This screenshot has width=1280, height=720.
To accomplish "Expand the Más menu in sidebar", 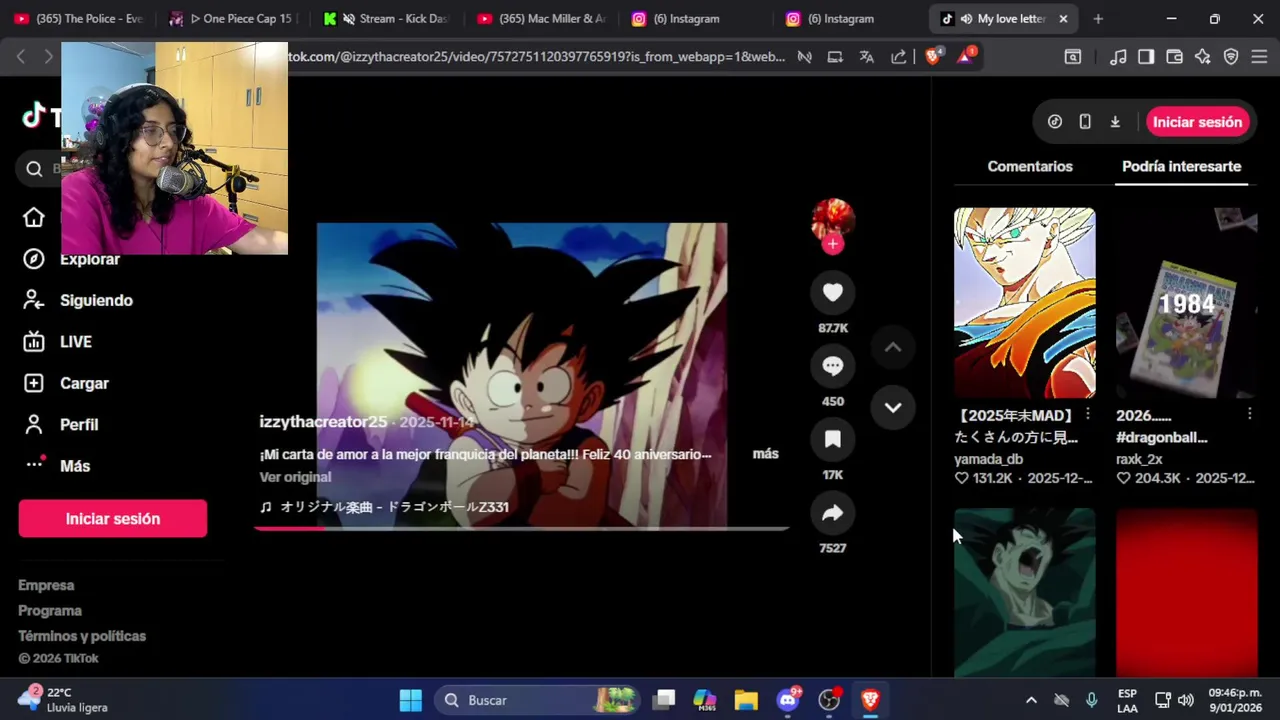I will pos(56,466).
